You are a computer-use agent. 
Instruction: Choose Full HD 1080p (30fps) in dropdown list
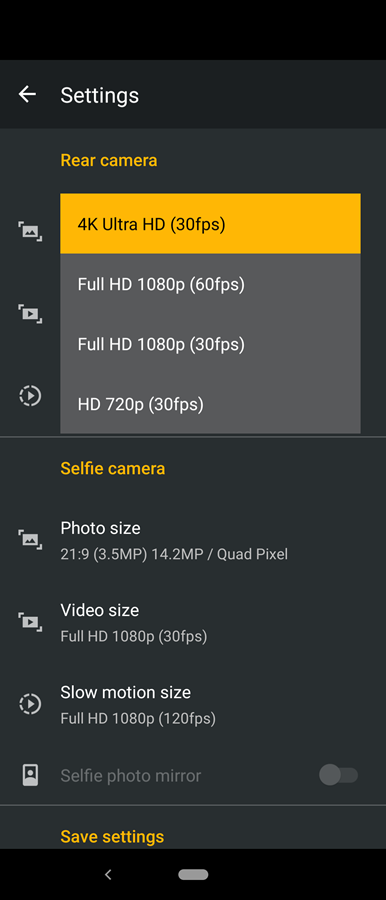tap(210, 344)
